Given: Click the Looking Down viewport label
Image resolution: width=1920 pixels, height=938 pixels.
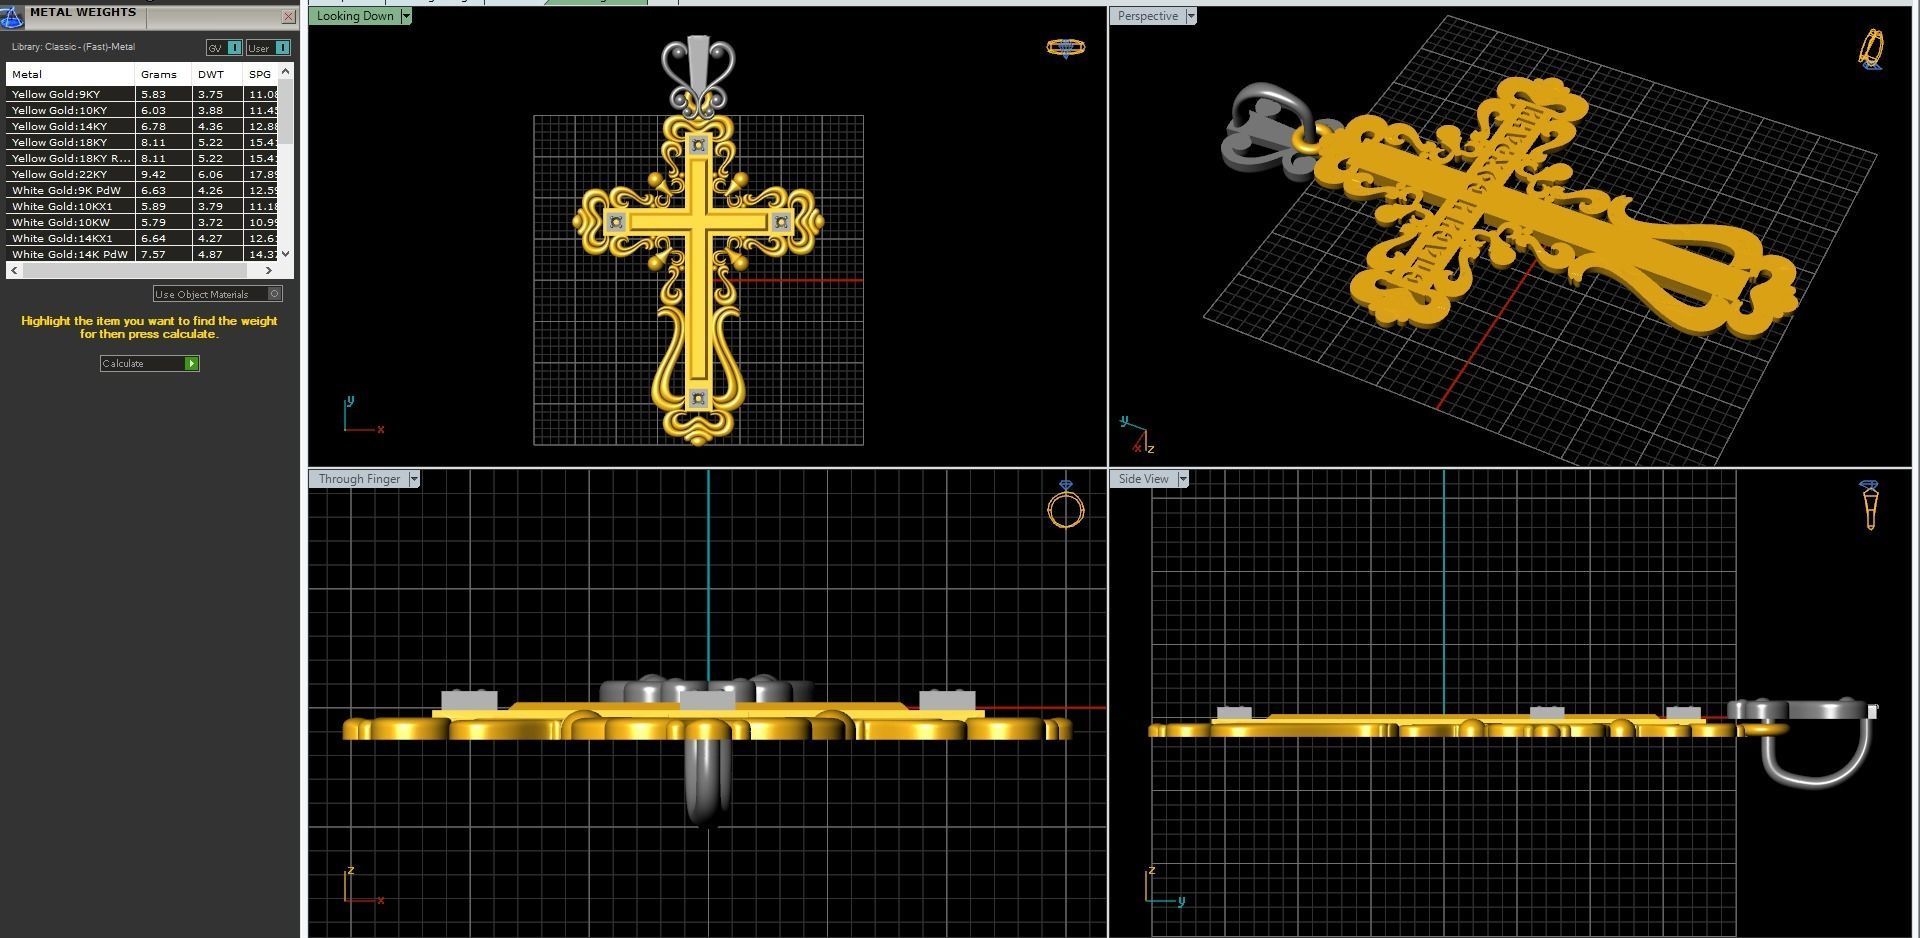Looking at the screenshot, I should click(355, 16).
